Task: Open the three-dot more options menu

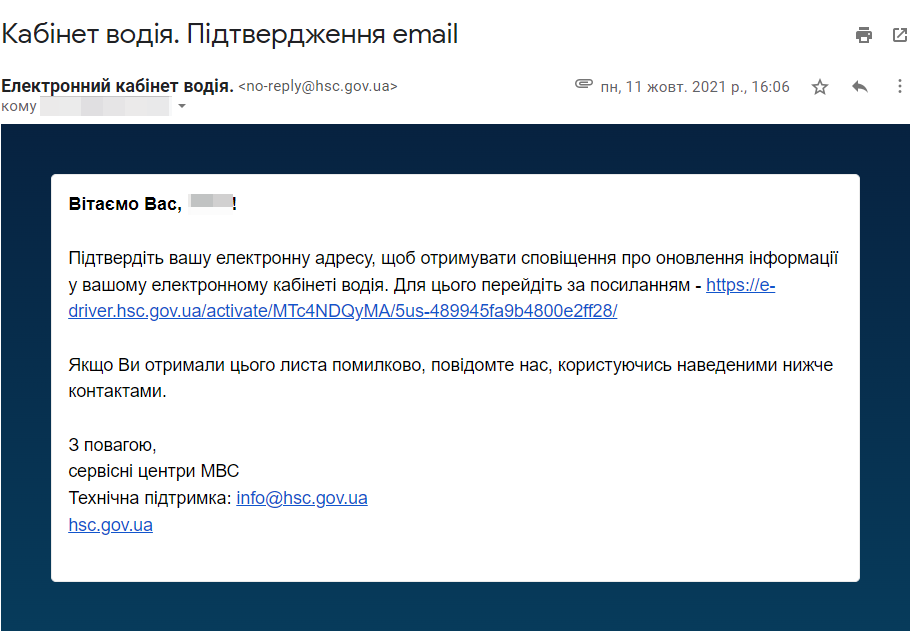Action: tap(900, 87)
